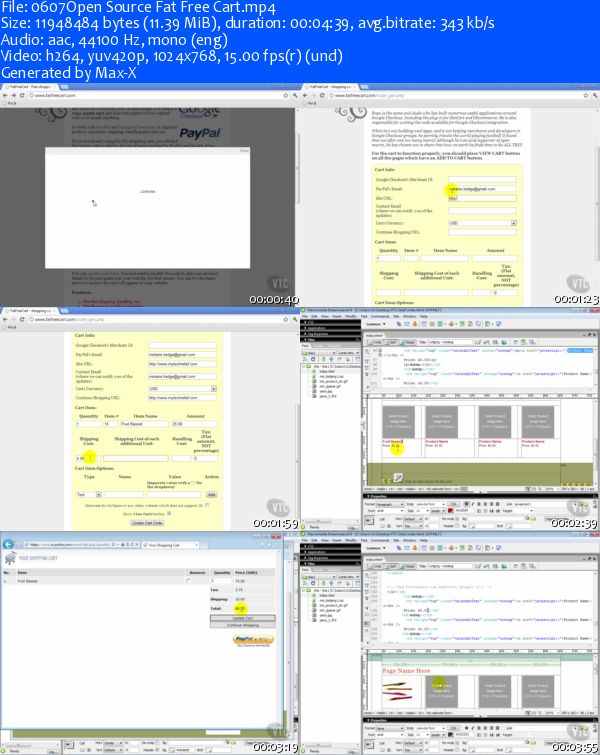This screenshot has width=600, height=755.
Task: Click insert table icon in 00:02:39 frame
Action: click(424, 324)
